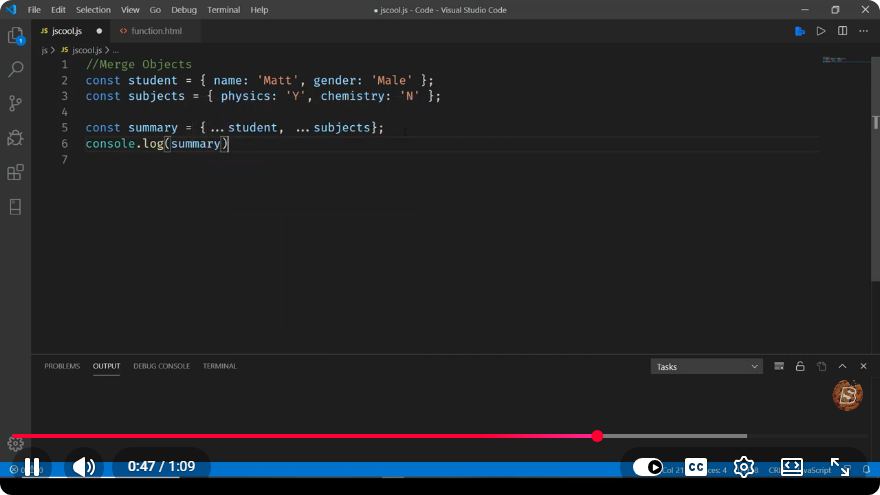Switch to the TERMINAL panel tab
The width and height of the screenshot is (880, 495).
(219, 366)
